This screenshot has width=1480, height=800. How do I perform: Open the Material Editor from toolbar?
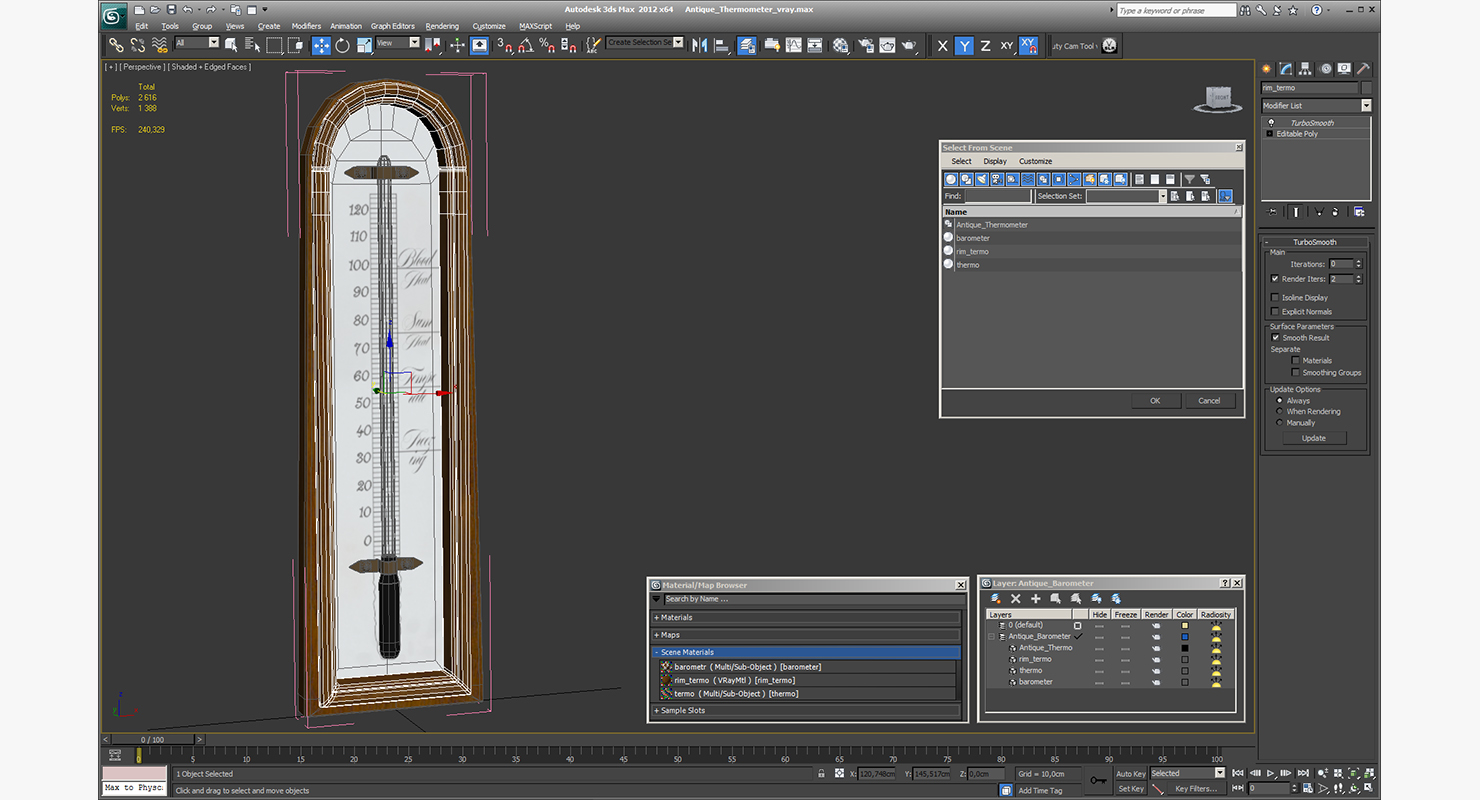(x=841, y=45)
